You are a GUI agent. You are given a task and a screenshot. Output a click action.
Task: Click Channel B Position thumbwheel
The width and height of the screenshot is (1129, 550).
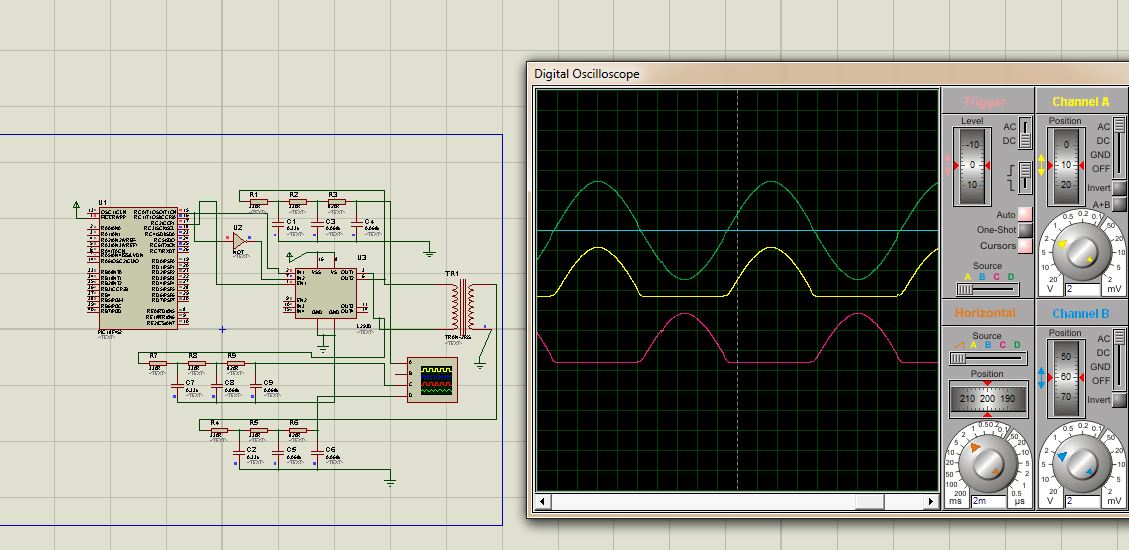(x=1065, y=377)
